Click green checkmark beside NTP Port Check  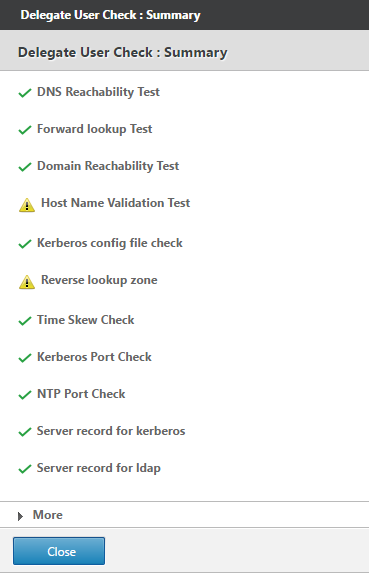25,395
